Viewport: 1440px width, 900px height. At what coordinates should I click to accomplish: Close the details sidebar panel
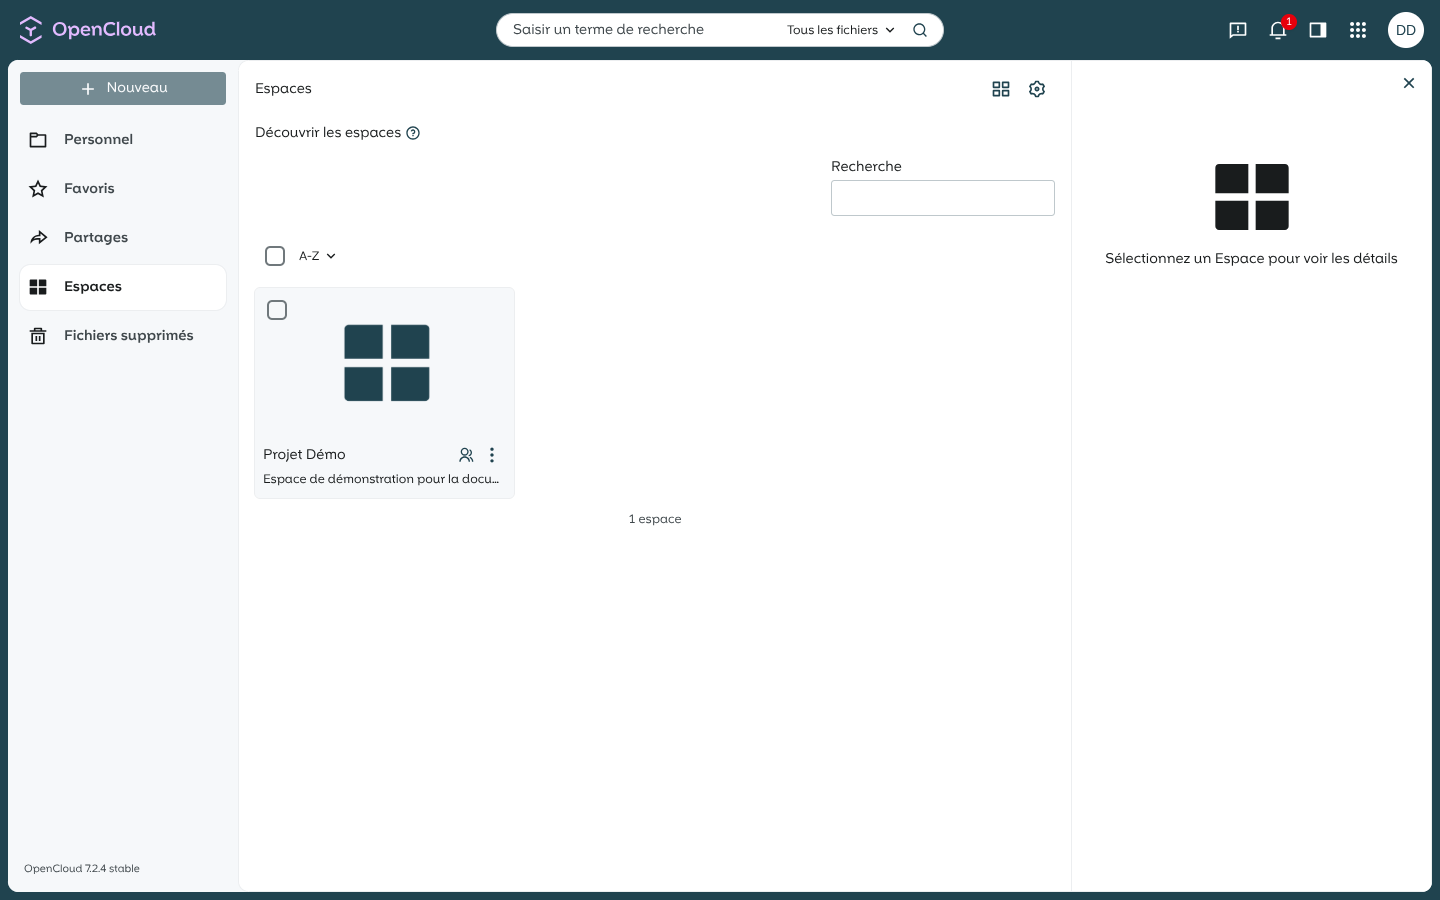(x=1409, y=83)
